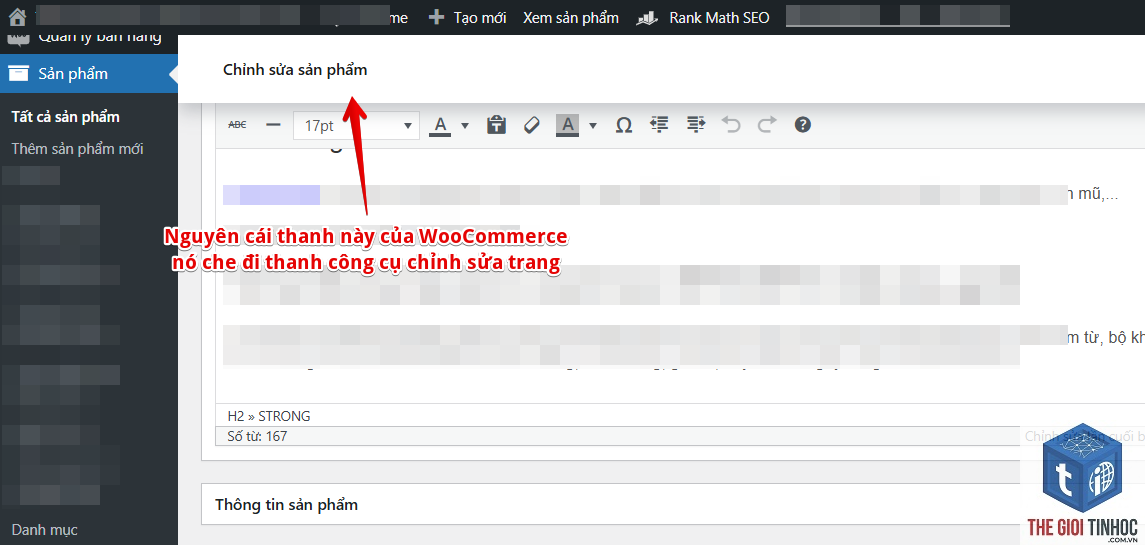Expand the background color picker arrow
This screenshot has width=1145, height=545.
(593, 126)
